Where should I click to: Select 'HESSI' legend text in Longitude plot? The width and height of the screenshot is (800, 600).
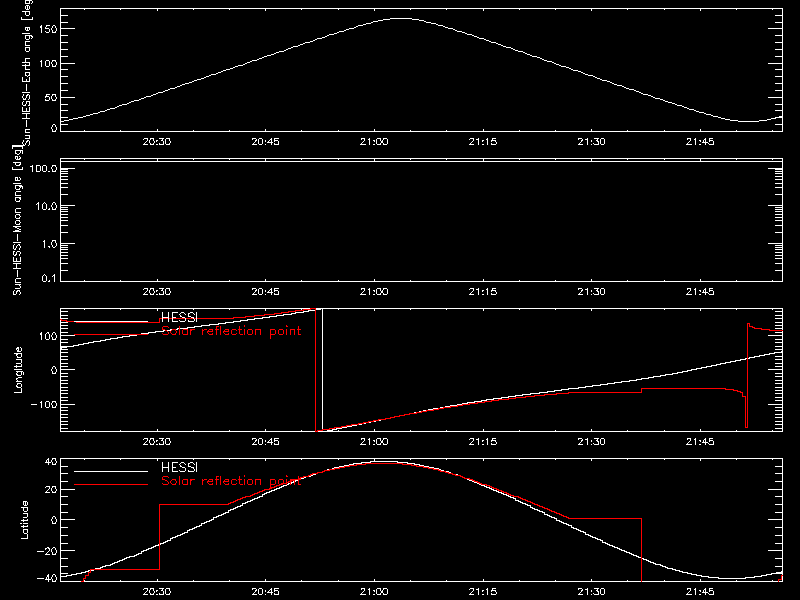pos(179,317)
